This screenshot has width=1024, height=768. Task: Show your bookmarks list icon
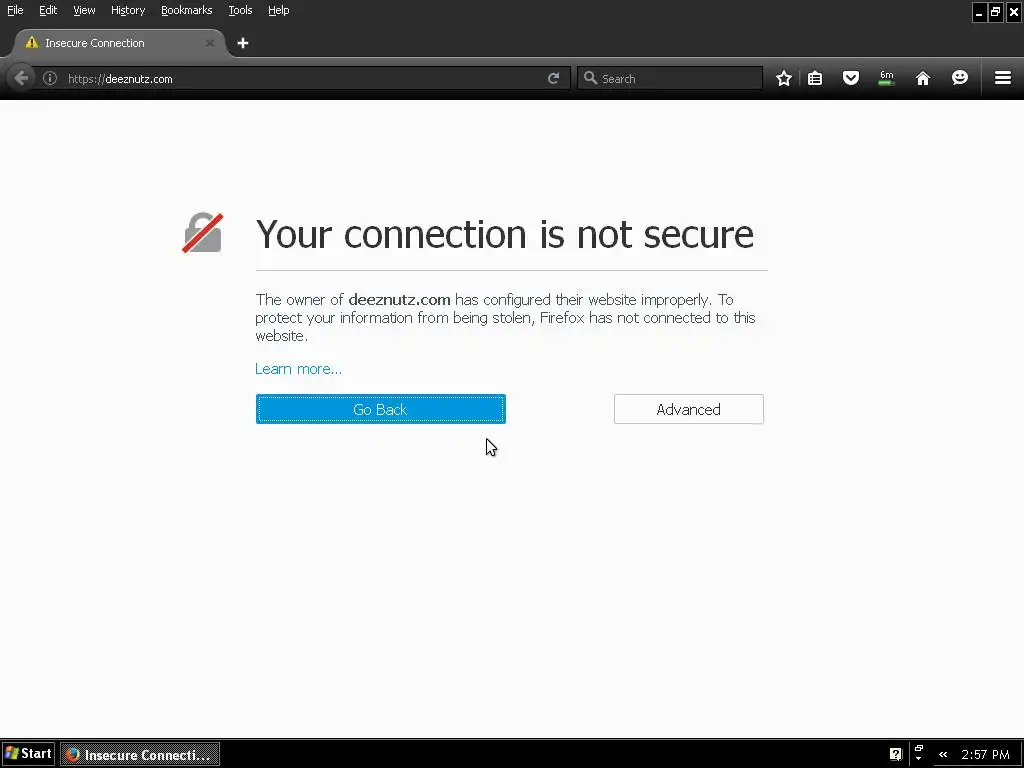point(815,78)
